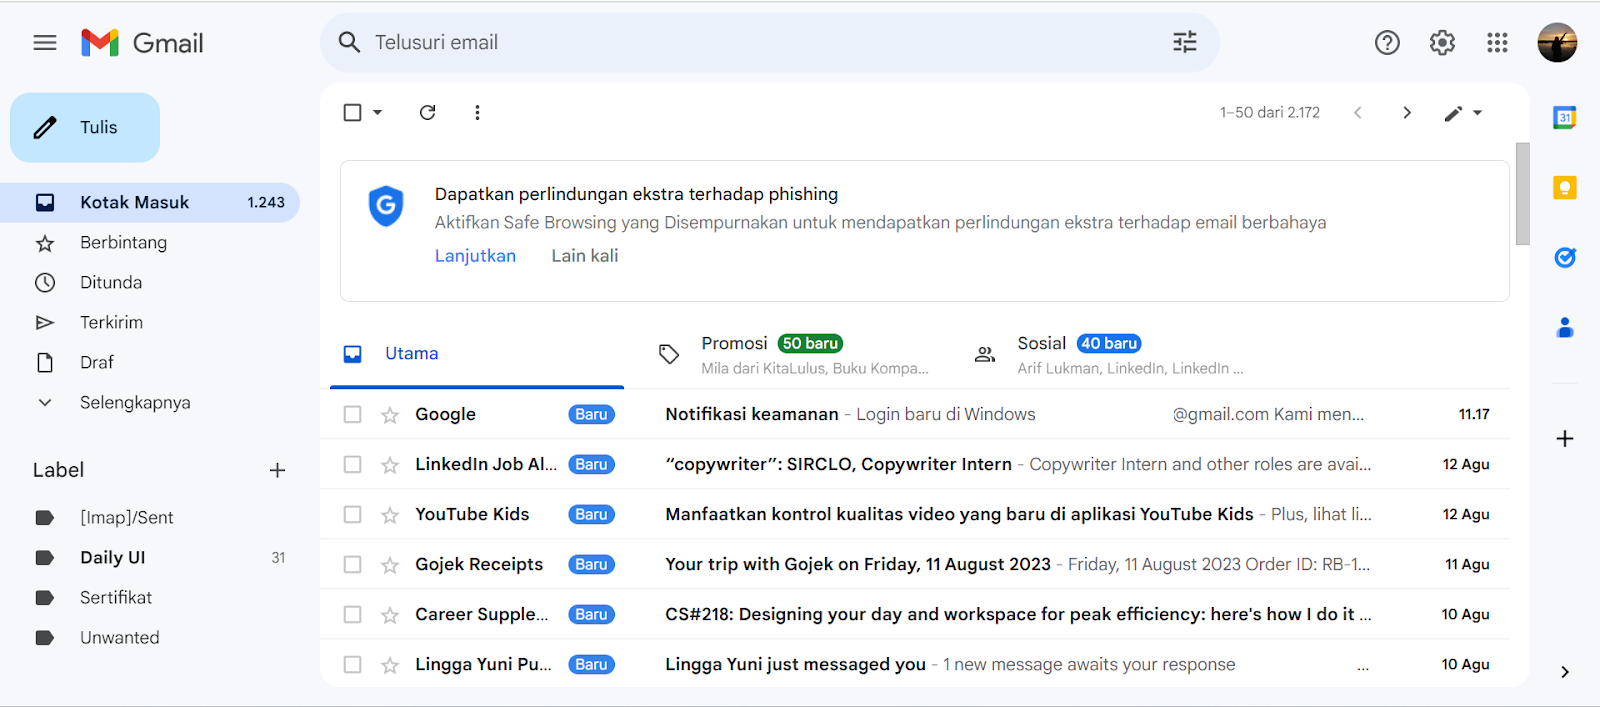This screenshot has width=1600, height=707.
Task: Open Settings gear icon
Action: tap(1442, 42)
